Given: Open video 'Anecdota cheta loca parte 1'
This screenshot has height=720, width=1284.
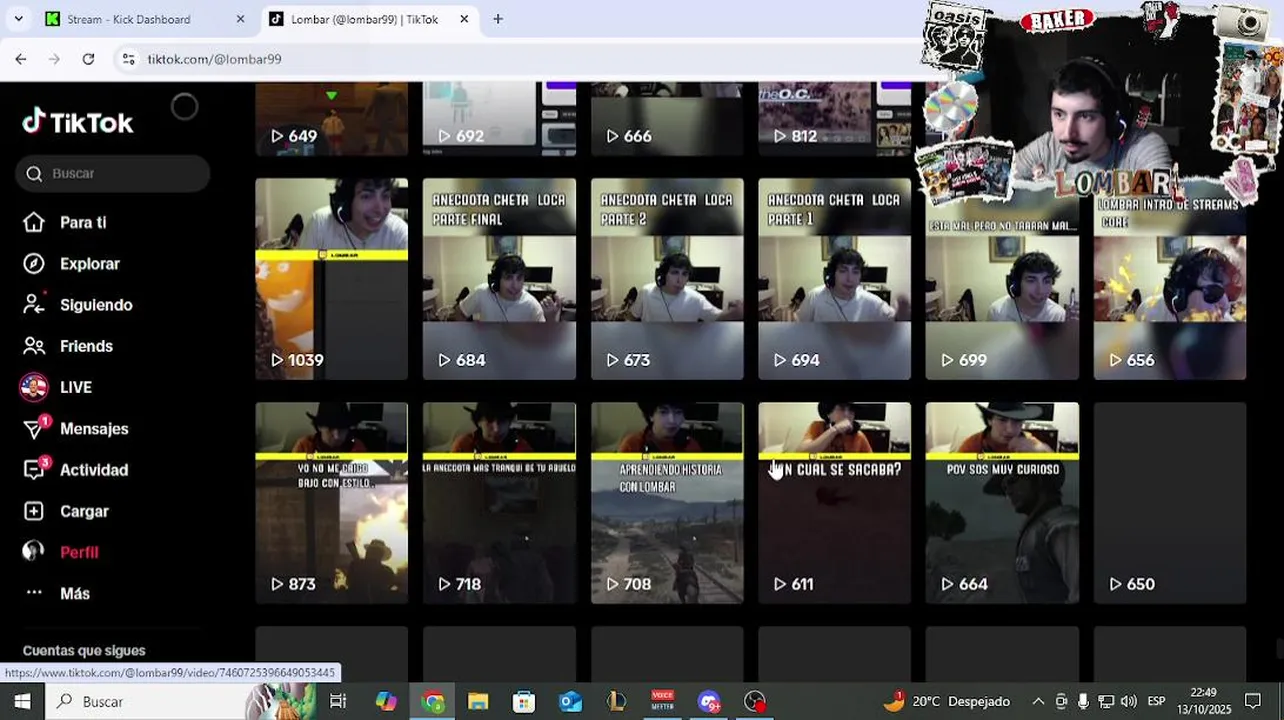Looking at the screenshot, I should (x=834, y=279).
